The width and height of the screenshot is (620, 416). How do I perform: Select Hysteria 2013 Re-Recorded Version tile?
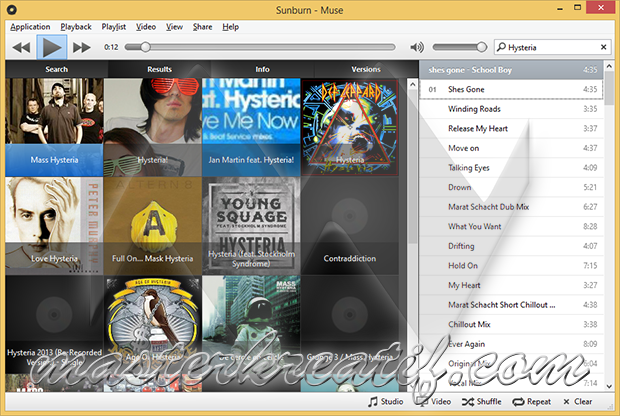(54, 324)
